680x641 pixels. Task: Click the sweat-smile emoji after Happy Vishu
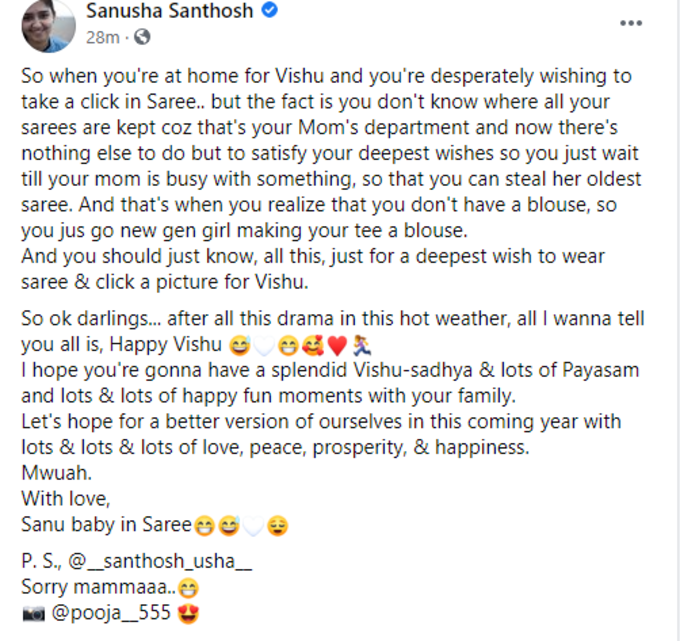(x=240, y=346)
